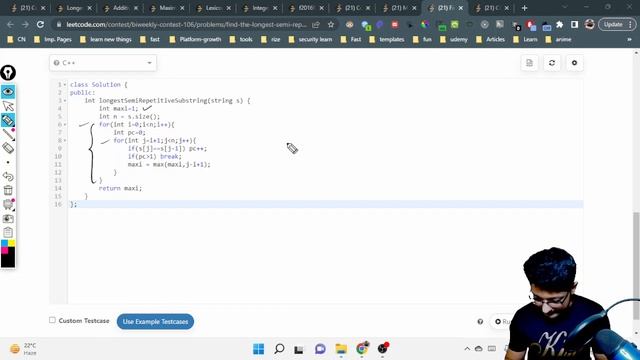Open the anime bookmark folder
Viewport: 640px width, 360px height.
558,40
